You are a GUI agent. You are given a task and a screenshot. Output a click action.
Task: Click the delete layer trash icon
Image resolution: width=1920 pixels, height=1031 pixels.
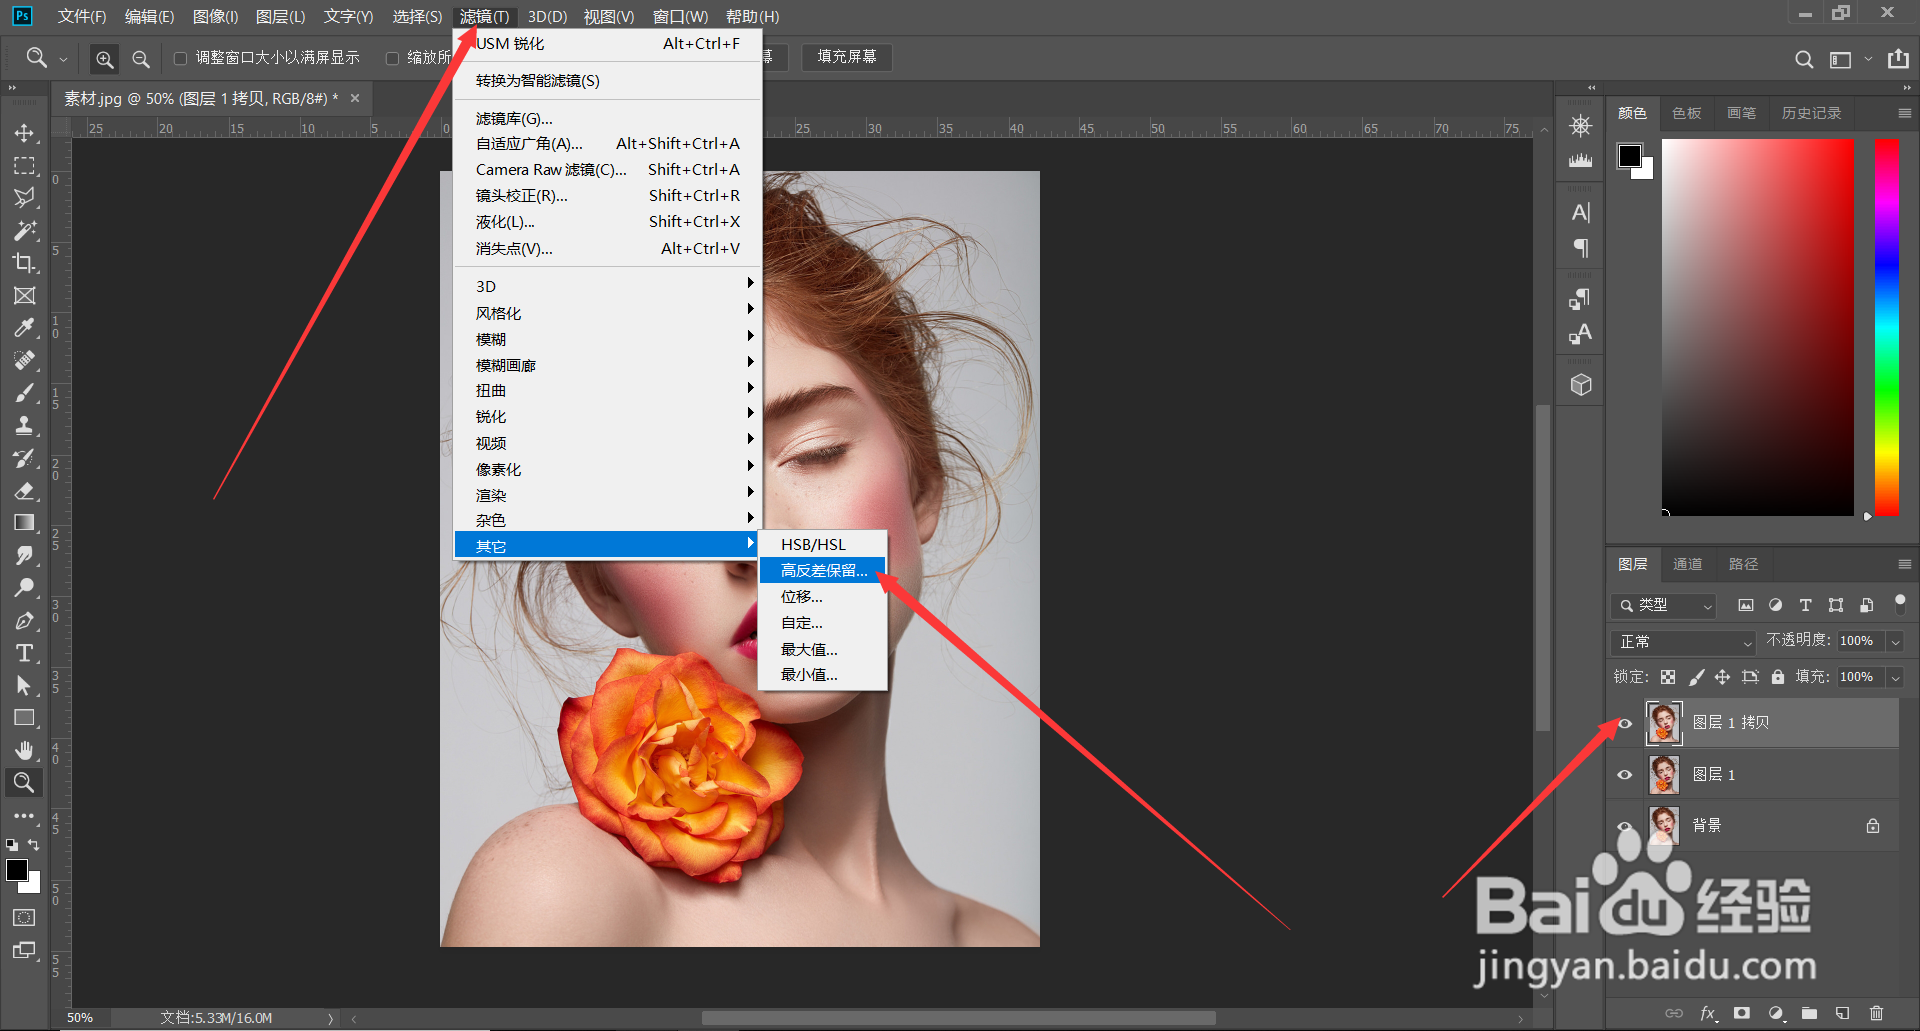pyautogui.click(x=1878, y=1013)
